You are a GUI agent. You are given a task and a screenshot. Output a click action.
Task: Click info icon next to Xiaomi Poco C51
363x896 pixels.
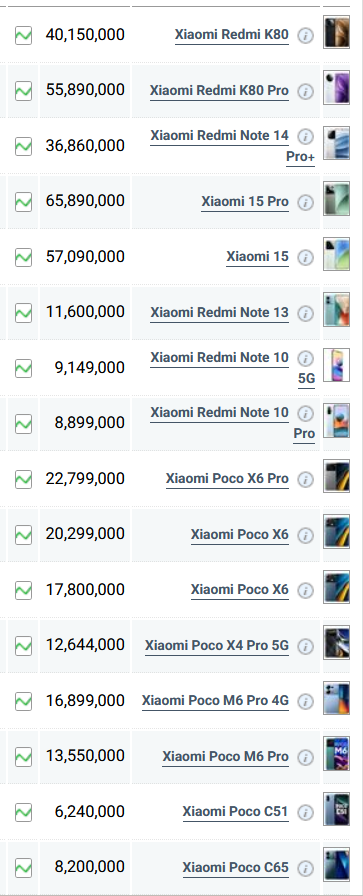[306, 812]
